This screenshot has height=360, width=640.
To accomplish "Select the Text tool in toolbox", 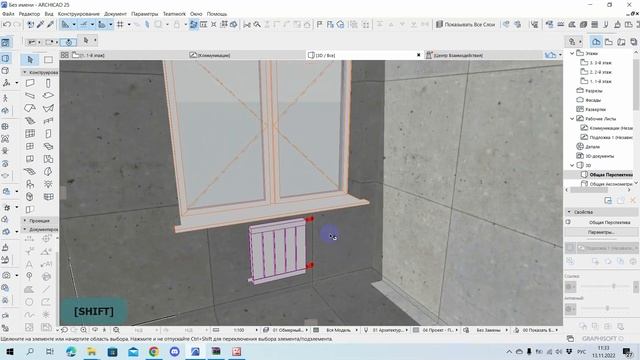I will click(x=29, y=264).
